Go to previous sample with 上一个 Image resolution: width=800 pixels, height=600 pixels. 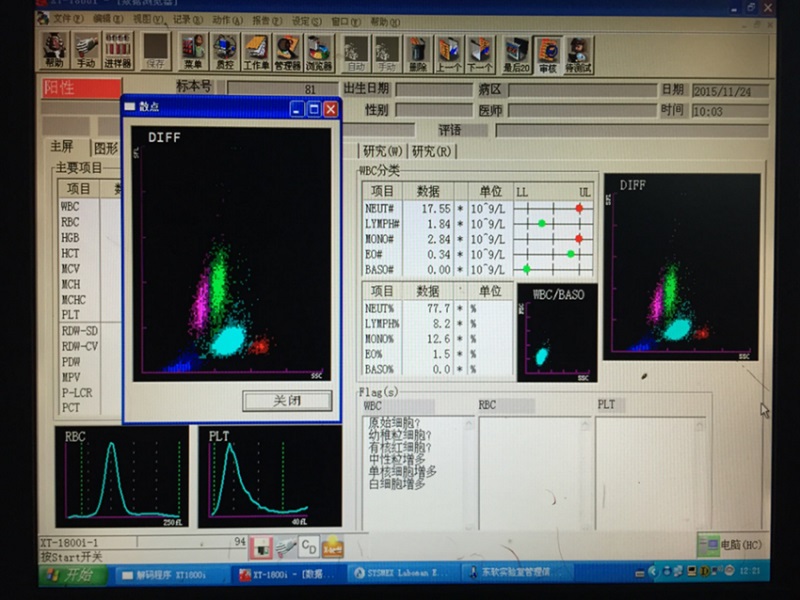(x=449, y=50)
